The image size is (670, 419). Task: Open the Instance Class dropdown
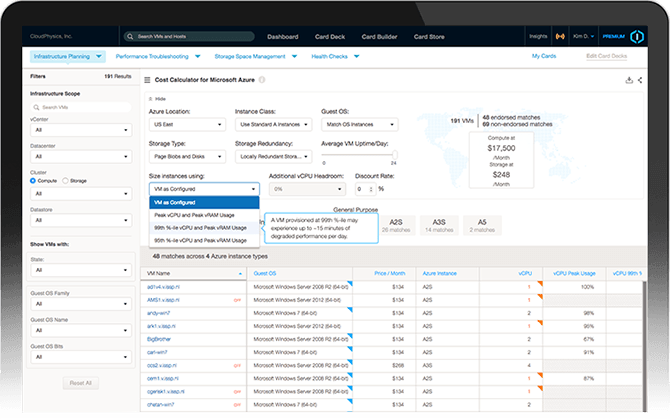tap(273, 124)
